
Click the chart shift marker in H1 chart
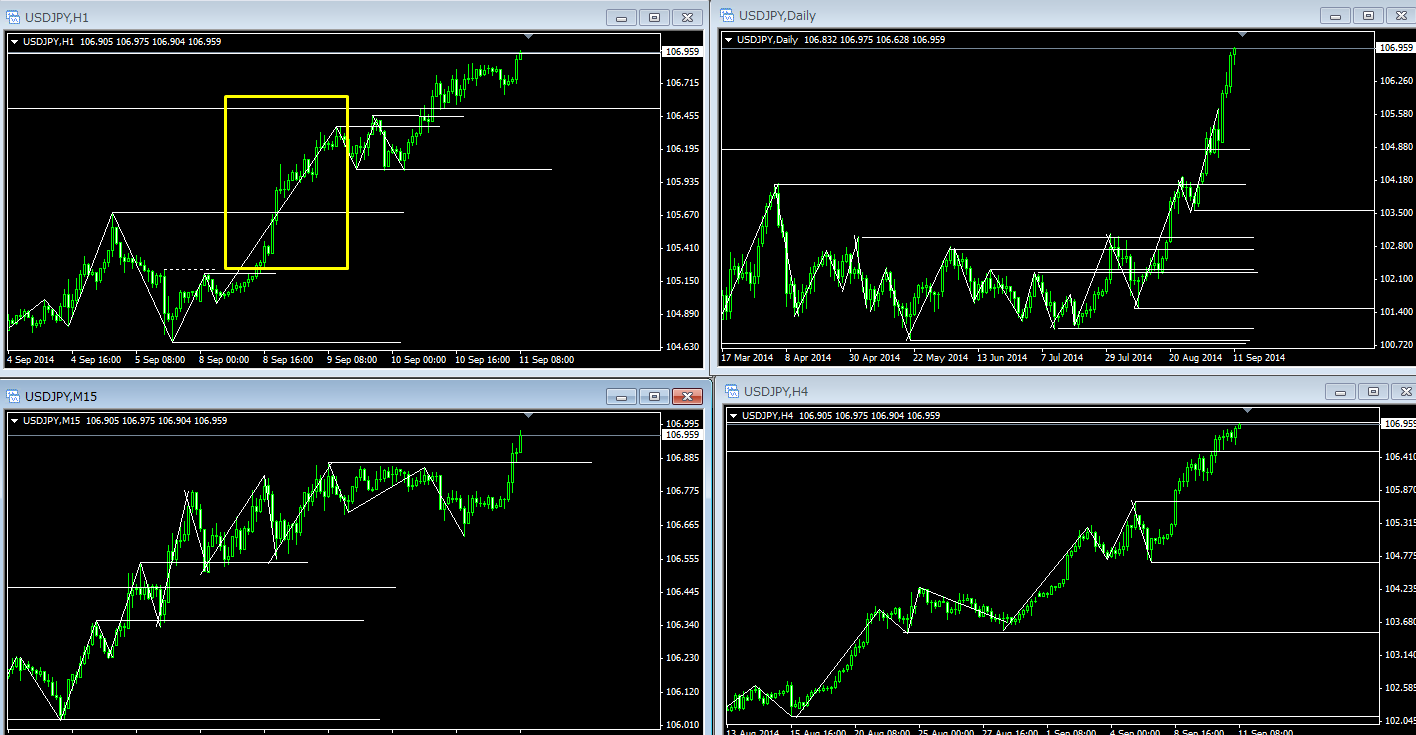529,37
